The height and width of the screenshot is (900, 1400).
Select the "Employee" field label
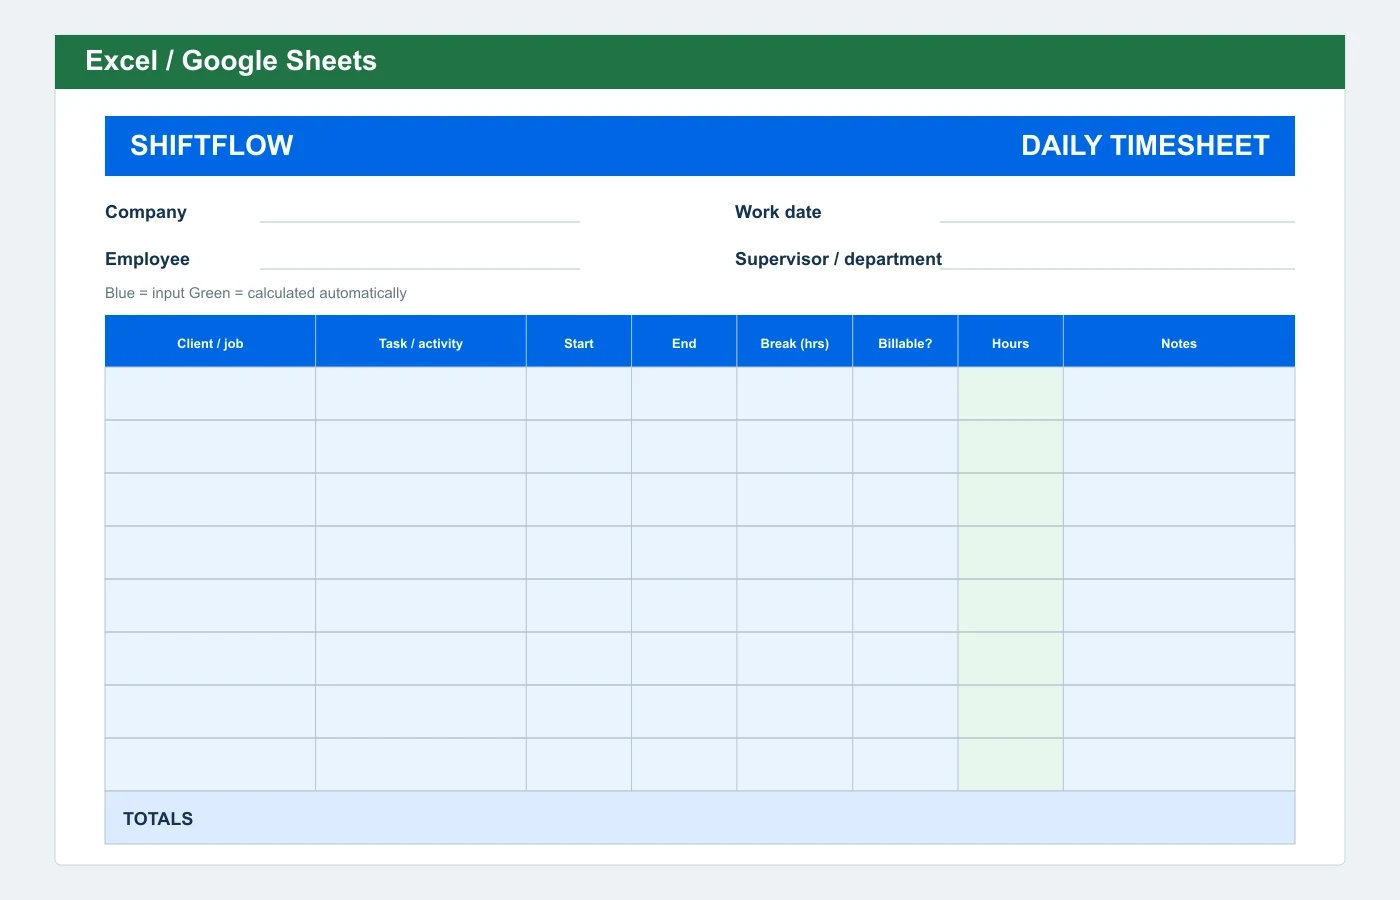point(147,259)
